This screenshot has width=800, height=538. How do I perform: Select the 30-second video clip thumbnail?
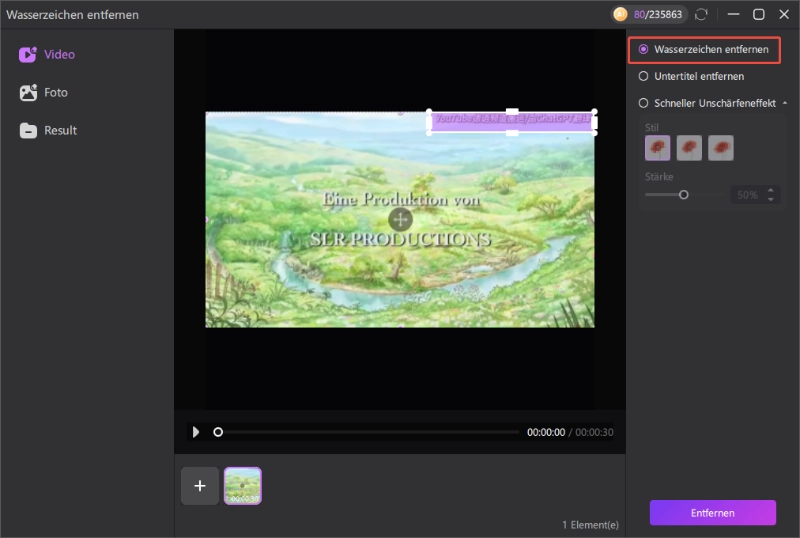[243, 485]
